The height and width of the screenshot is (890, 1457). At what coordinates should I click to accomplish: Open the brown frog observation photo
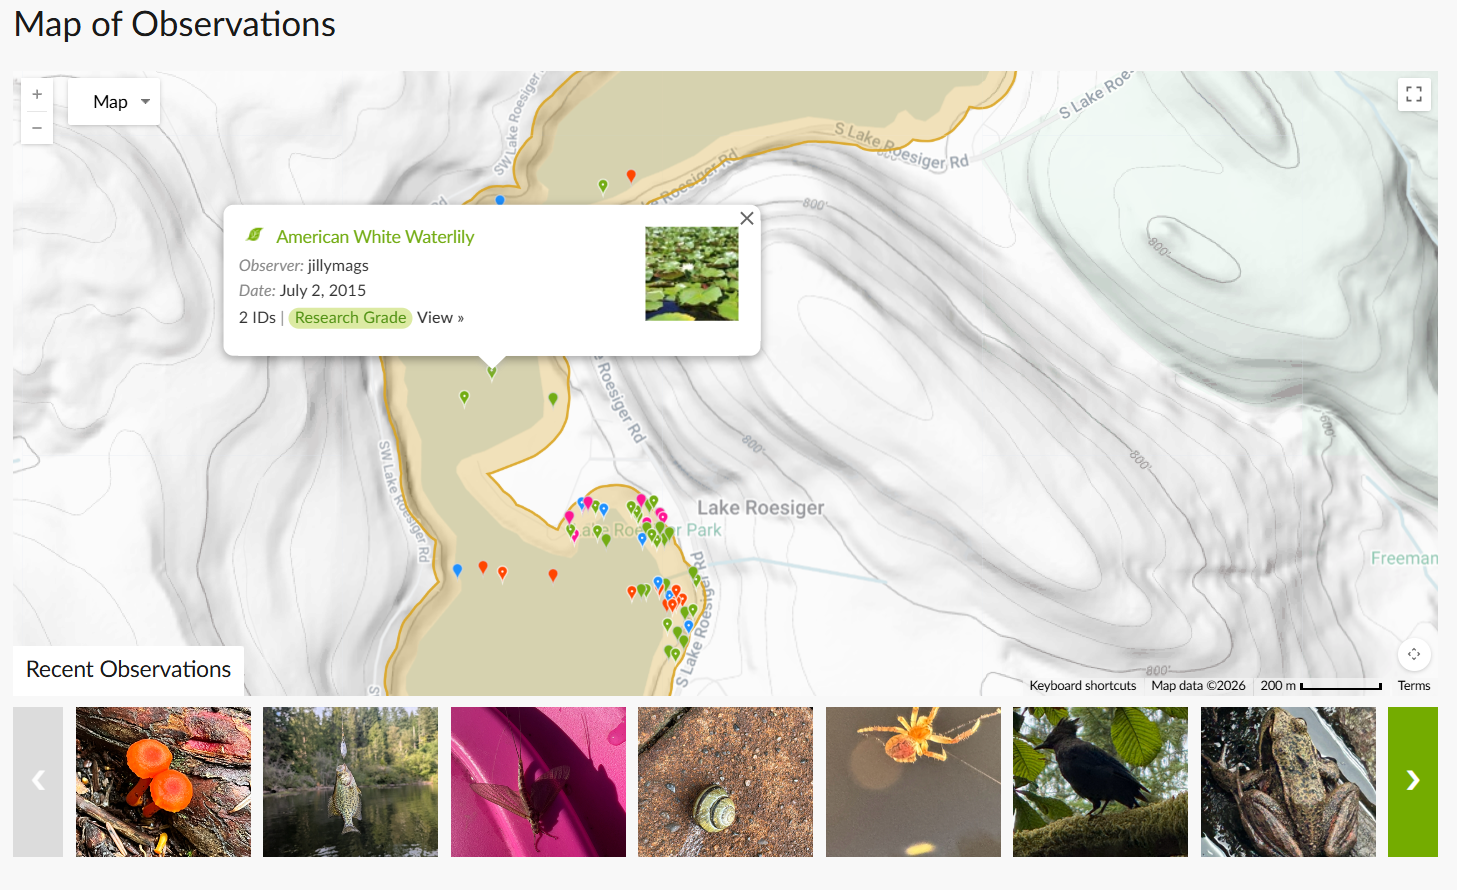(x=1288, y=781)
